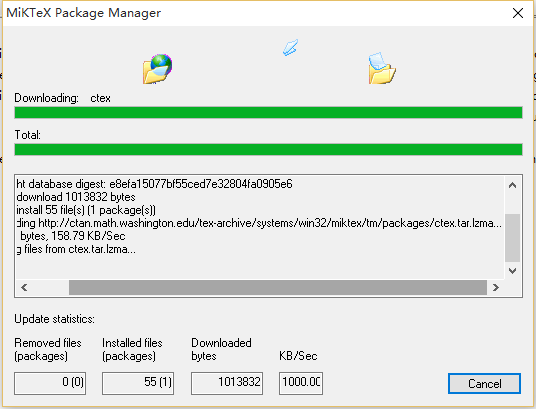Click the log scroll down arrow
Image resolution: width=536 pixels, height=409 pixels.
pos(512,271)
